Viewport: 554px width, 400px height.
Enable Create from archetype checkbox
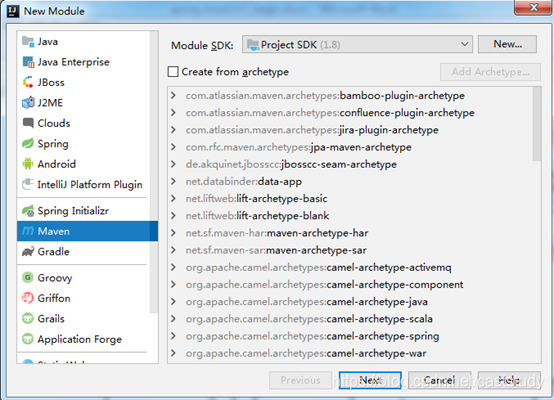click(x=173, y=72)
